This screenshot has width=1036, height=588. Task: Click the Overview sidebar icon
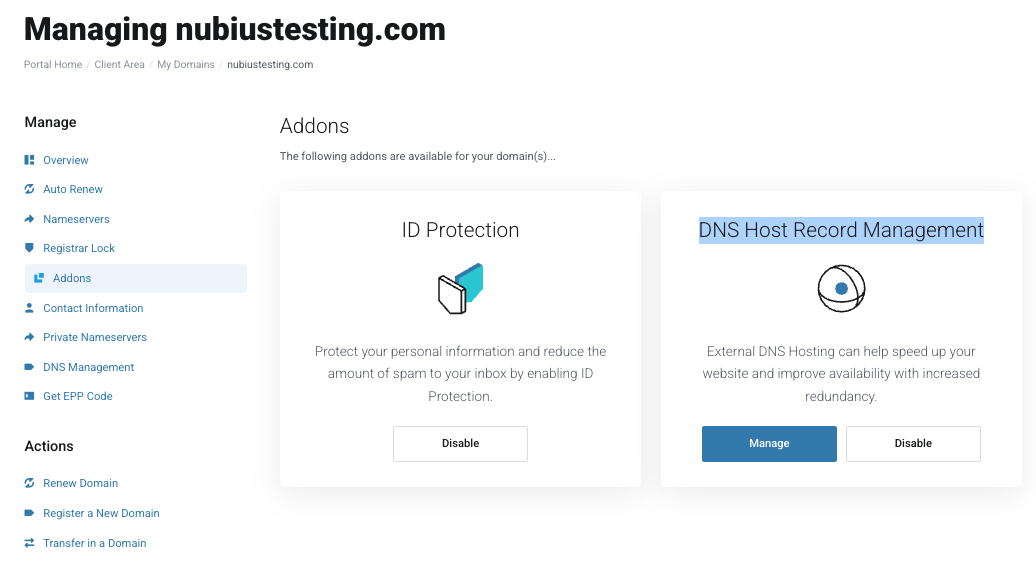pos(30,160)
